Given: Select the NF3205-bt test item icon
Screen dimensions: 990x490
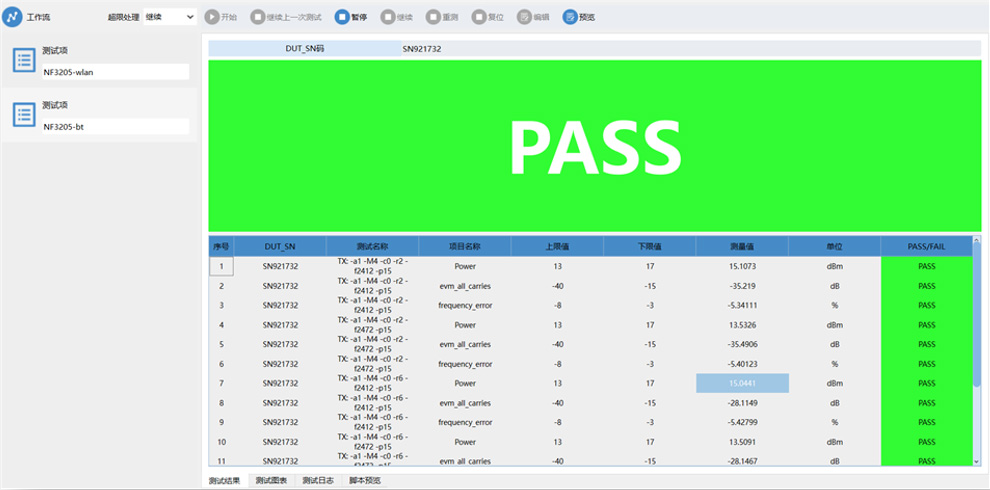Looking at the screenshot, I should [24, 114].
